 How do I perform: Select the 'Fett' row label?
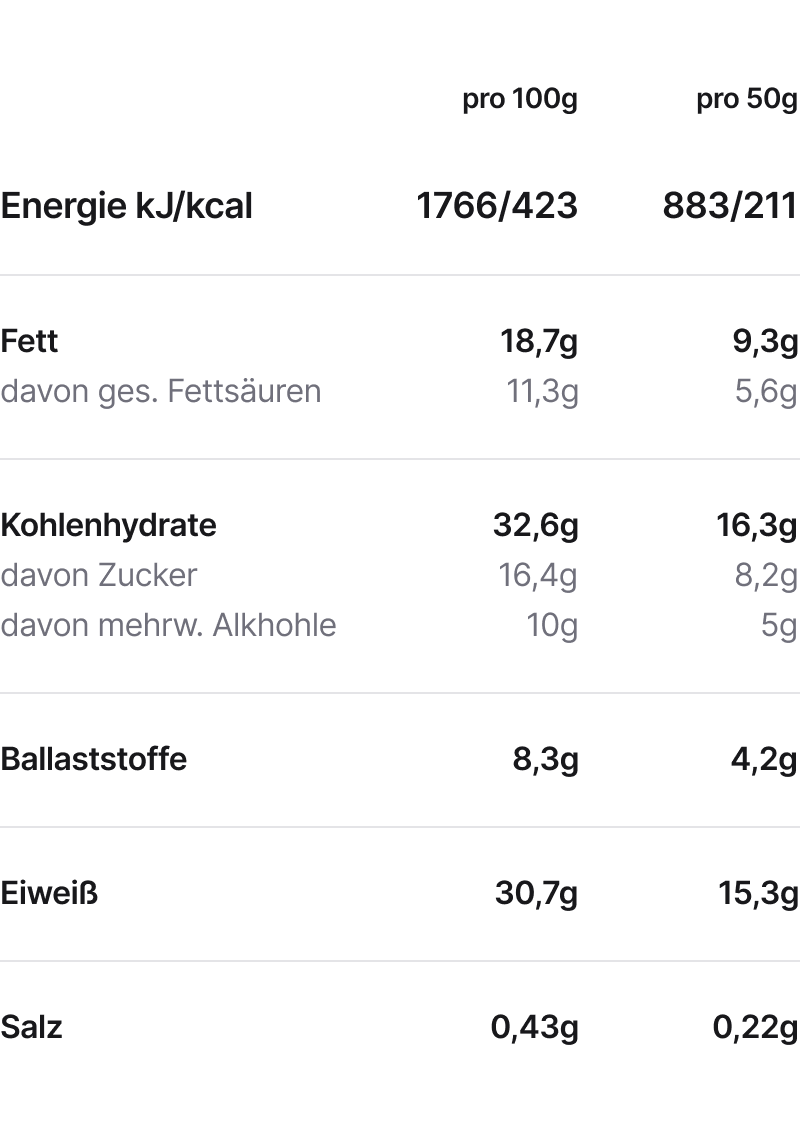click(29, 341)
